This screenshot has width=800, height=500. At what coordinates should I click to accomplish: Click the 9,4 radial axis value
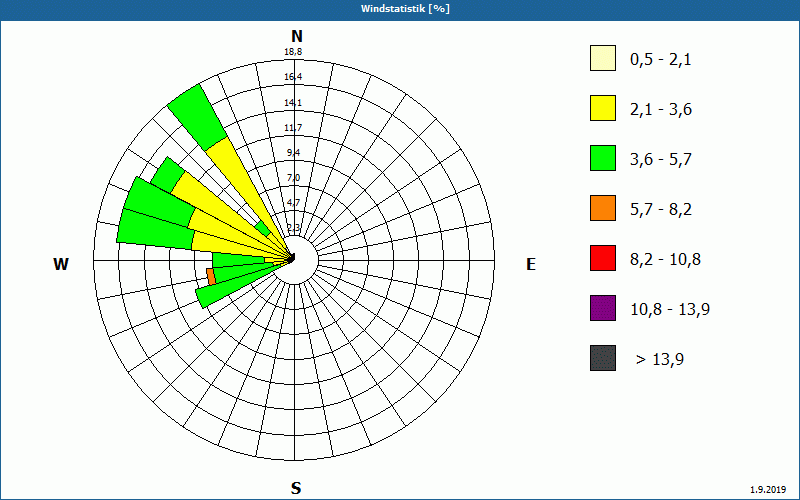pyautogui.click(x=293, y=153)
